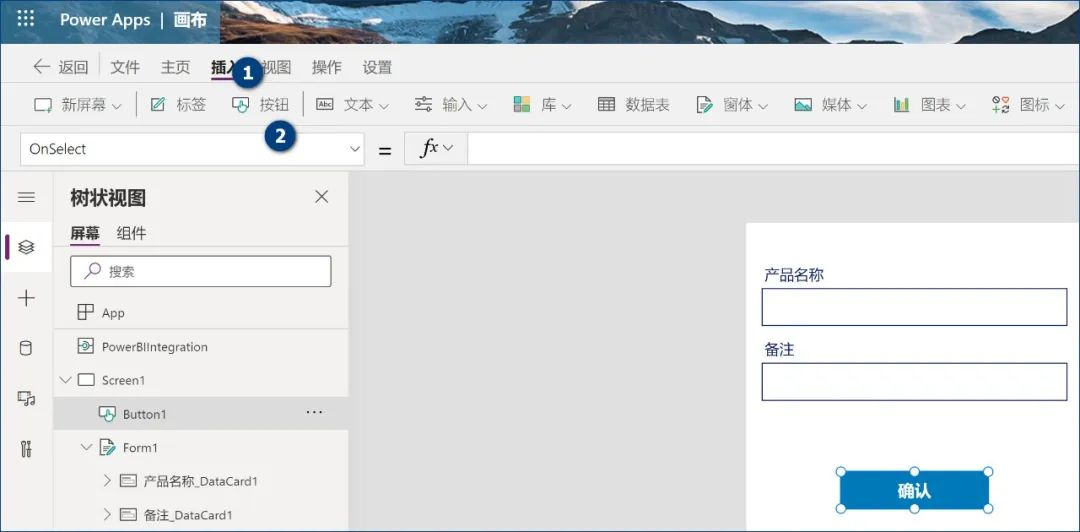Select the 屏幕 tab in tree view

tap(85, 233)
